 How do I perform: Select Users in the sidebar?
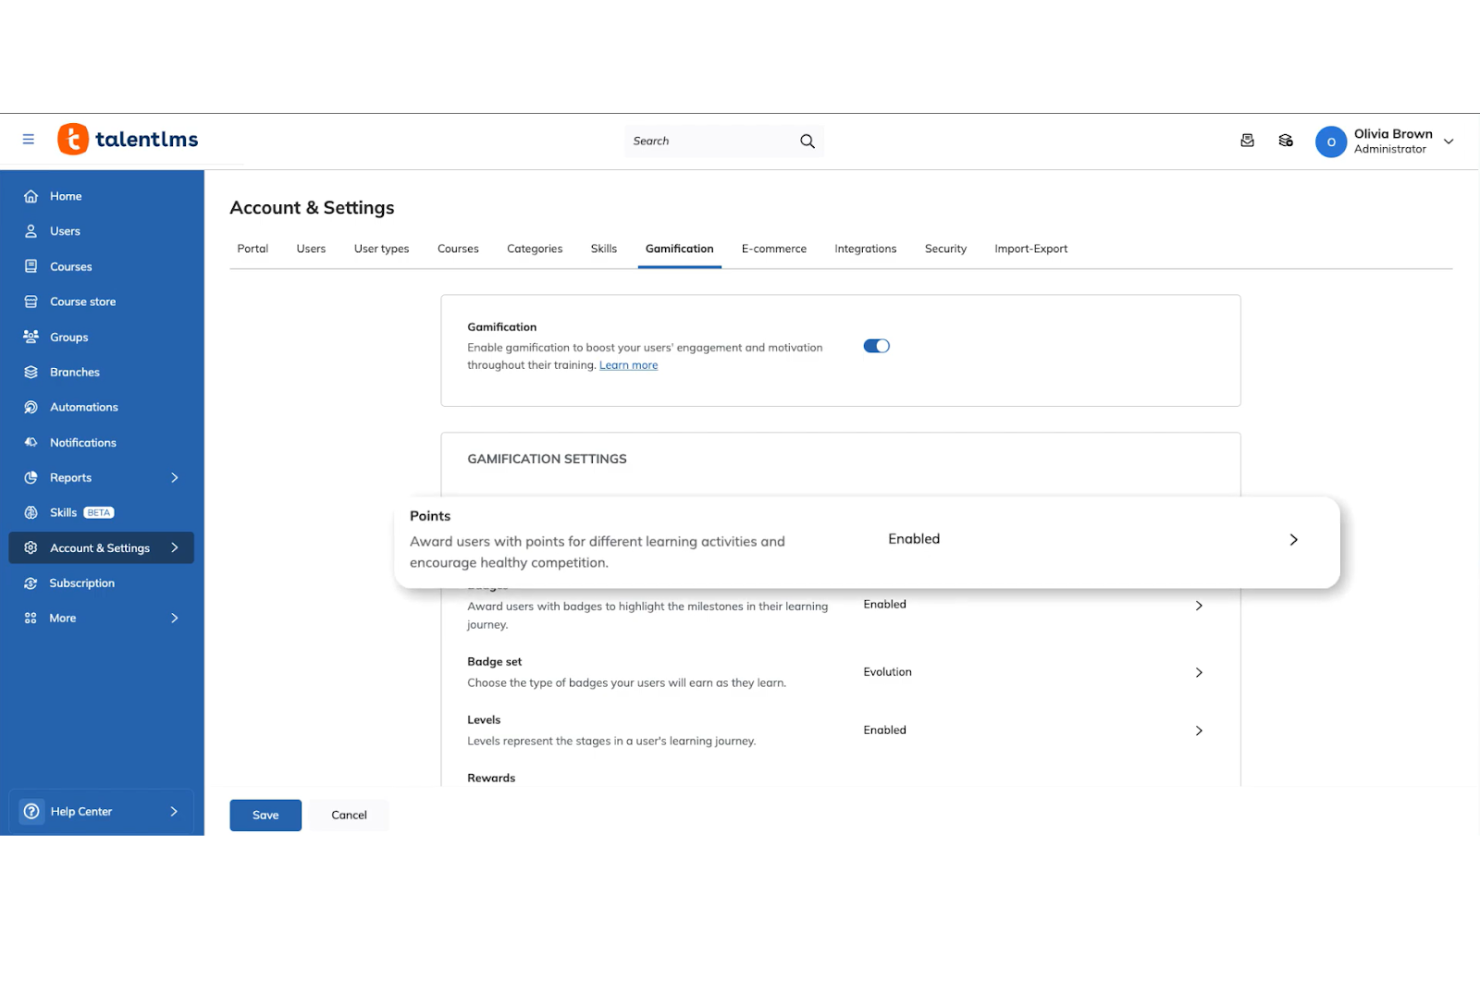pos(65,231)
